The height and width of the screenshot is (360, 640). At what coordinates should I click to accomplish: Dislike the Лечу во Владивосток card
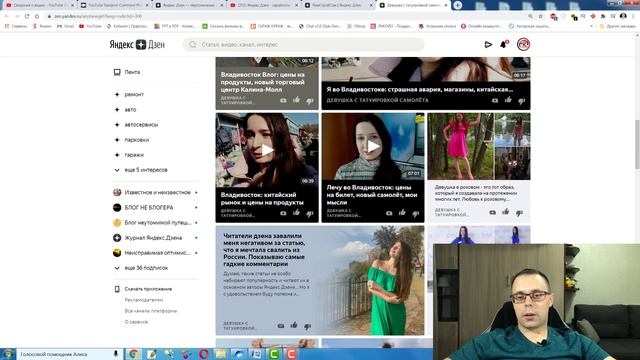[416, 213]
